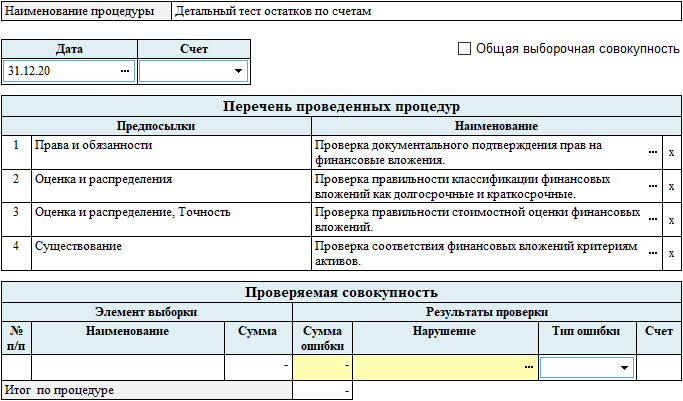Click the Перечень проведенных процедур header
The width and height of the screenshot is (683, 401).
(x=342, y=106)
